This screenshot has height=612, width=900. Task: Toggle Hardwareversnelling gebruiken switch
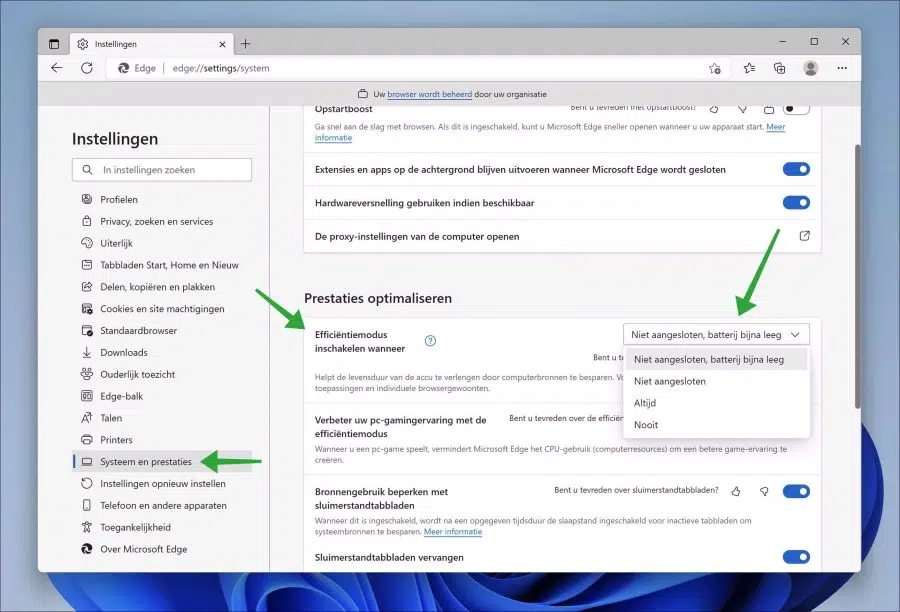(x=796, y=203)
